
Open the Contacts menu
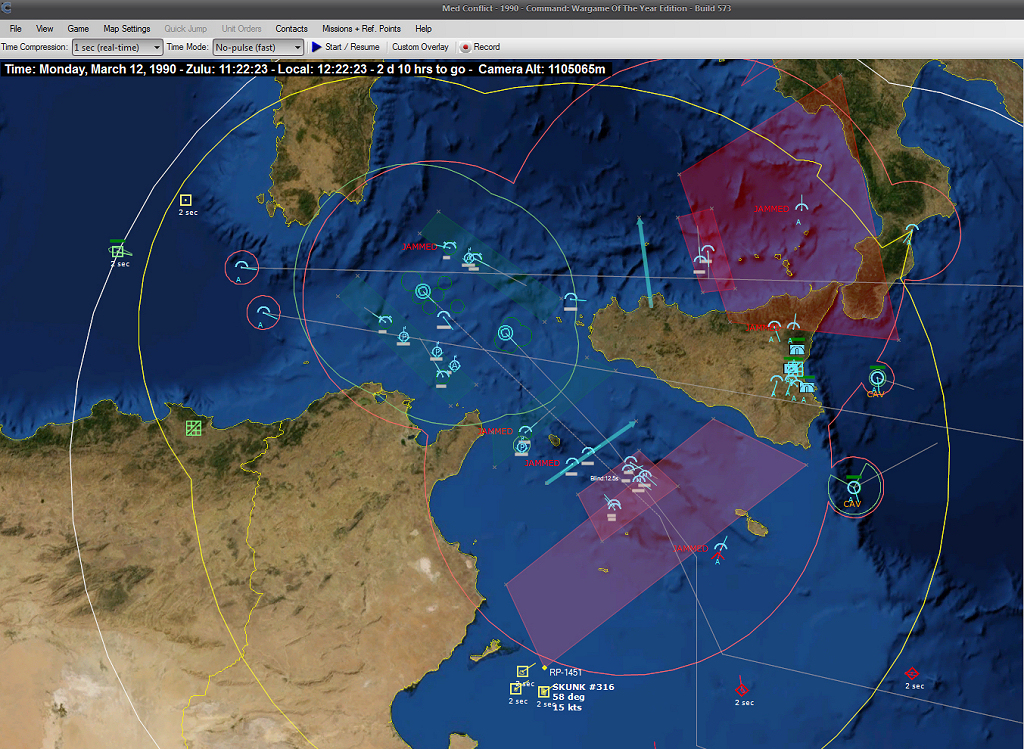tap(291, 29)
